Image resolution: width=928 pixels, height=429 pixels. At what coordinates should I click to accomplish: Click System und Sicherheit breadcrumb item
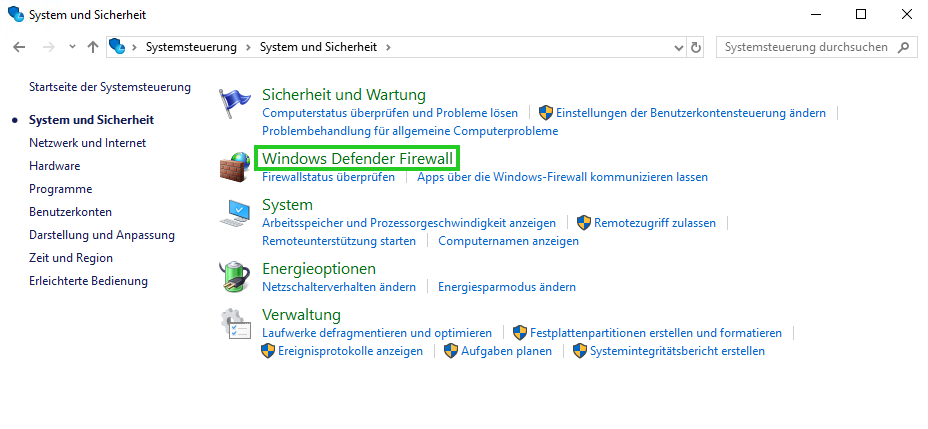click(x=318, y=47)
